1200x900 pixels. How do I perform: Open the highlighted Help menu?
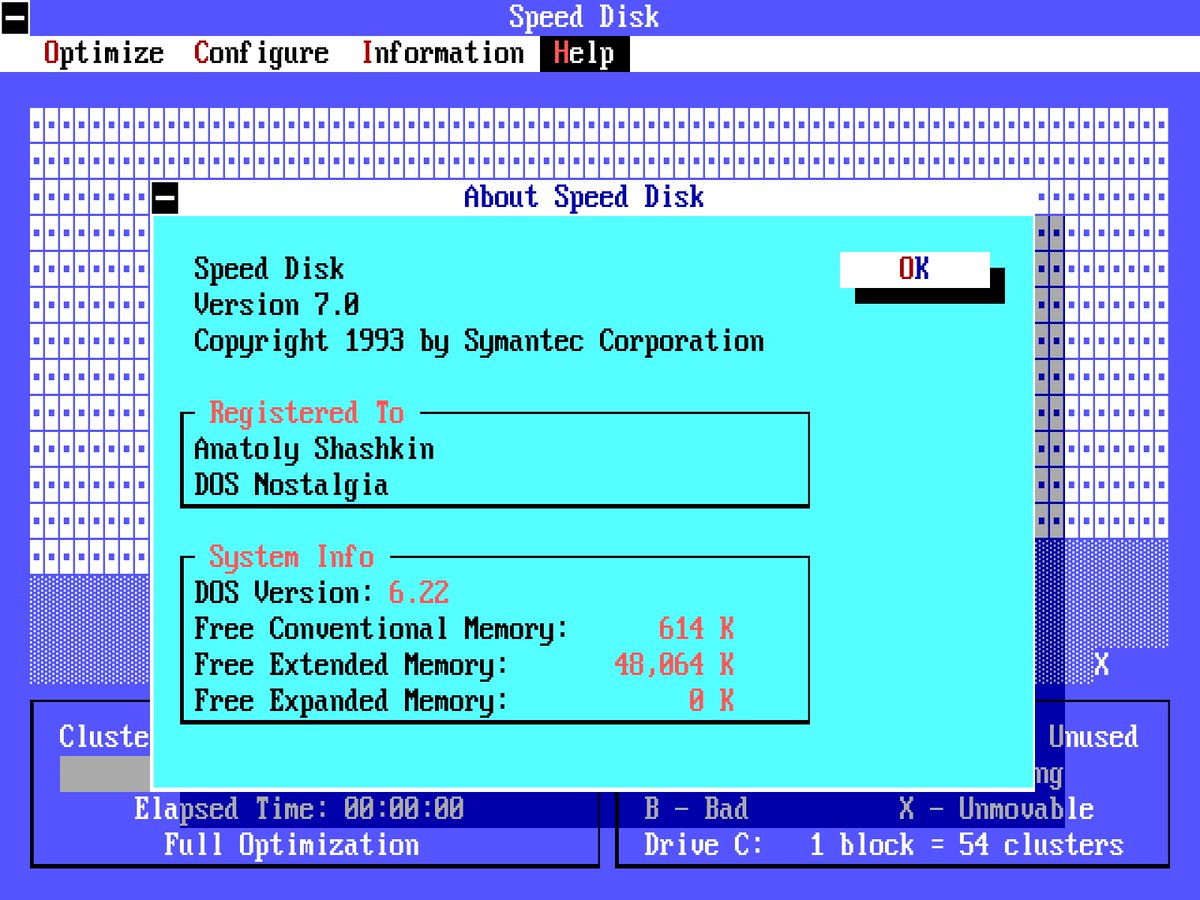click(585, 53)
